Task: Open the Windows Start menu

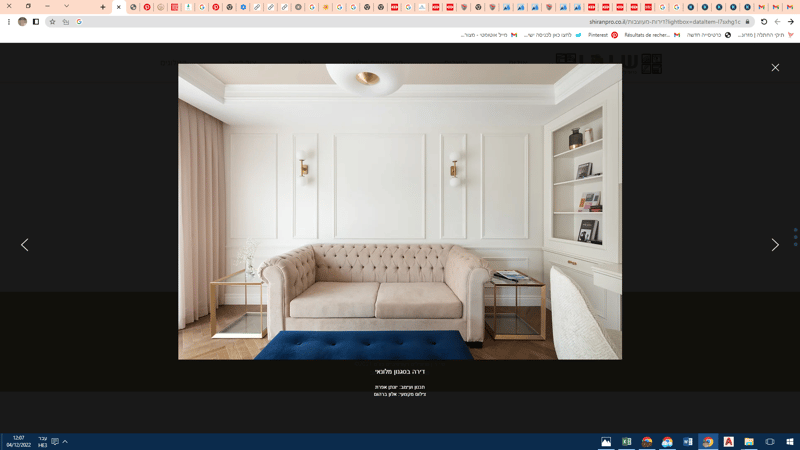Action: click(x=790, y=442)
